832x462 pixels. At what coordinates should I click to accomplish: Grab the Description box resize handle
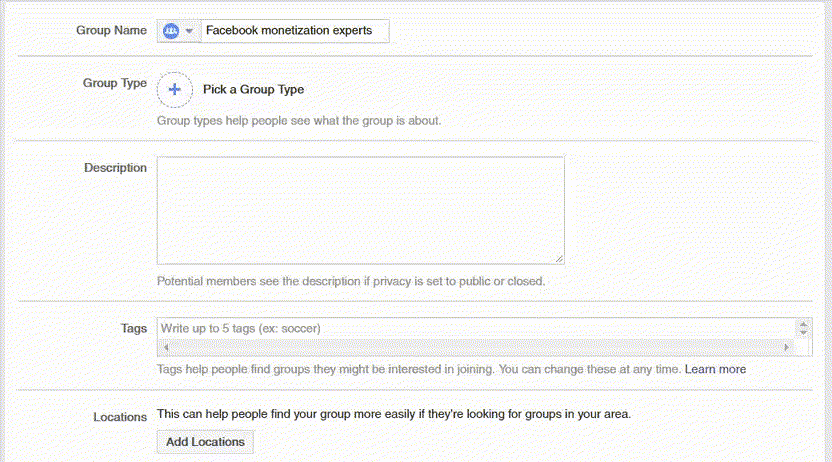559,258
